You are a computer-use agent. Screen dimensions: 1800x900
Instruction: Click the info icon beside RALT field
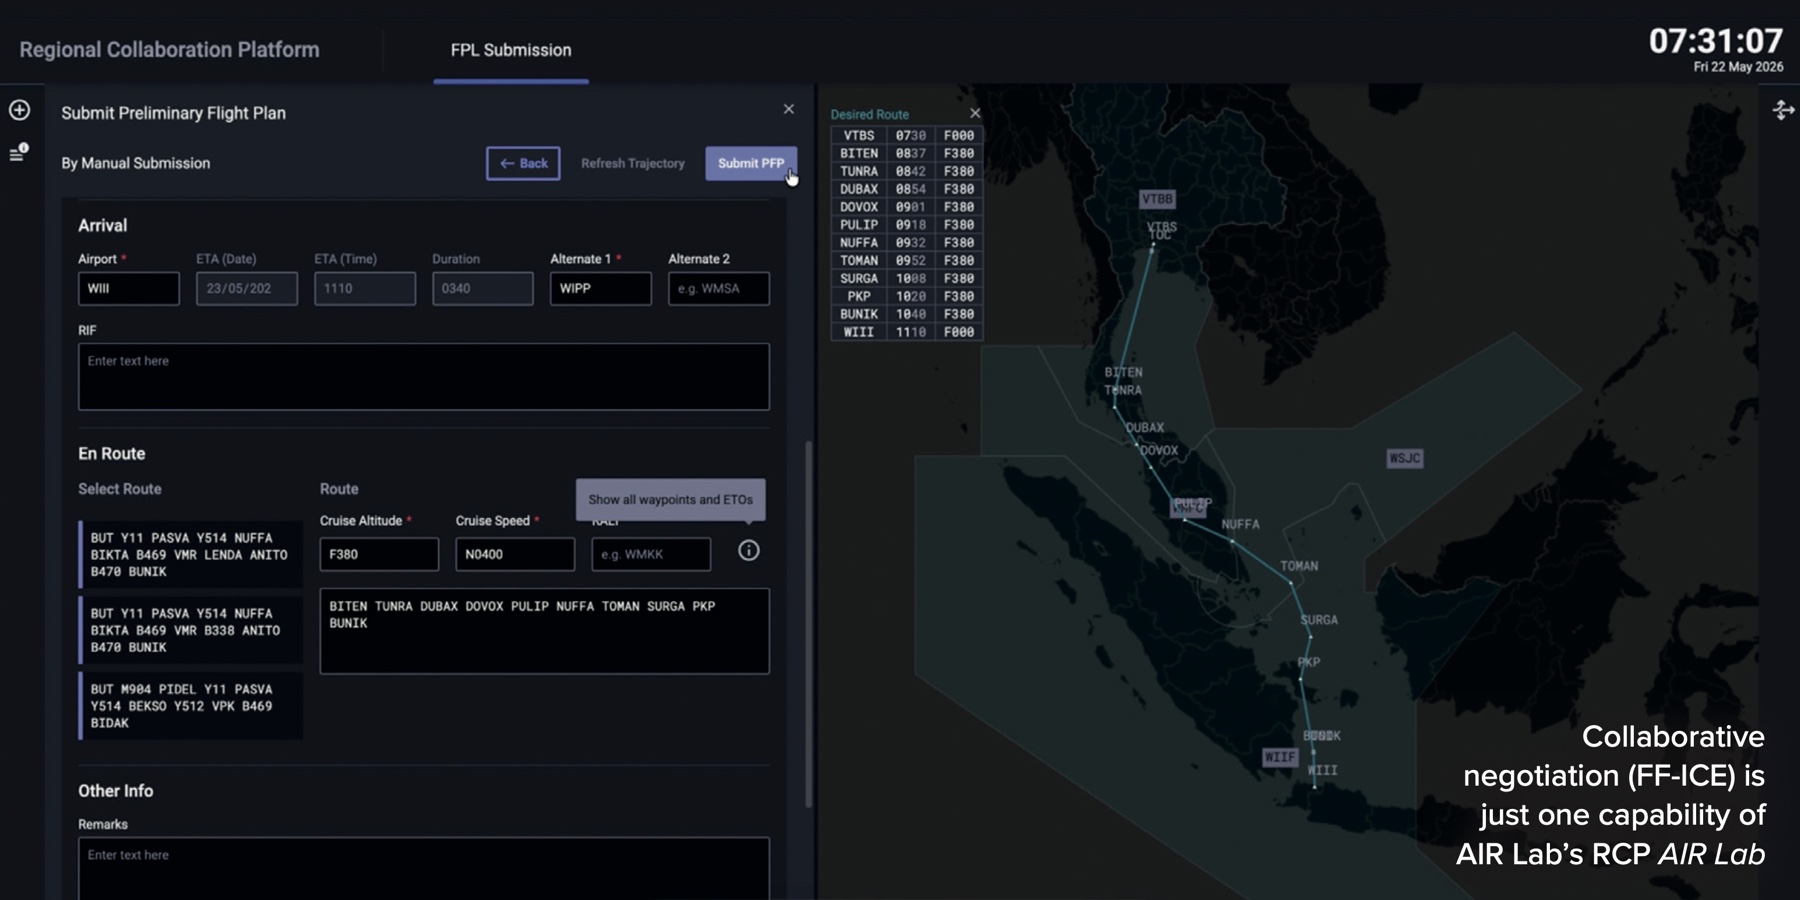point(748,551)
